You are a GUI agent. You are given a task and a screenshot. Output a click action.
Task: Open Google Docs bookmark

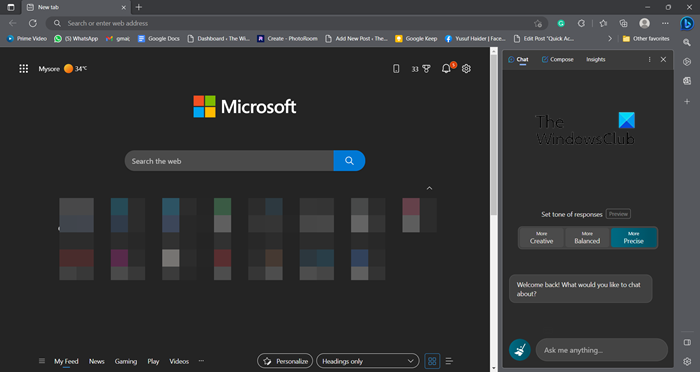click(158, 39)
